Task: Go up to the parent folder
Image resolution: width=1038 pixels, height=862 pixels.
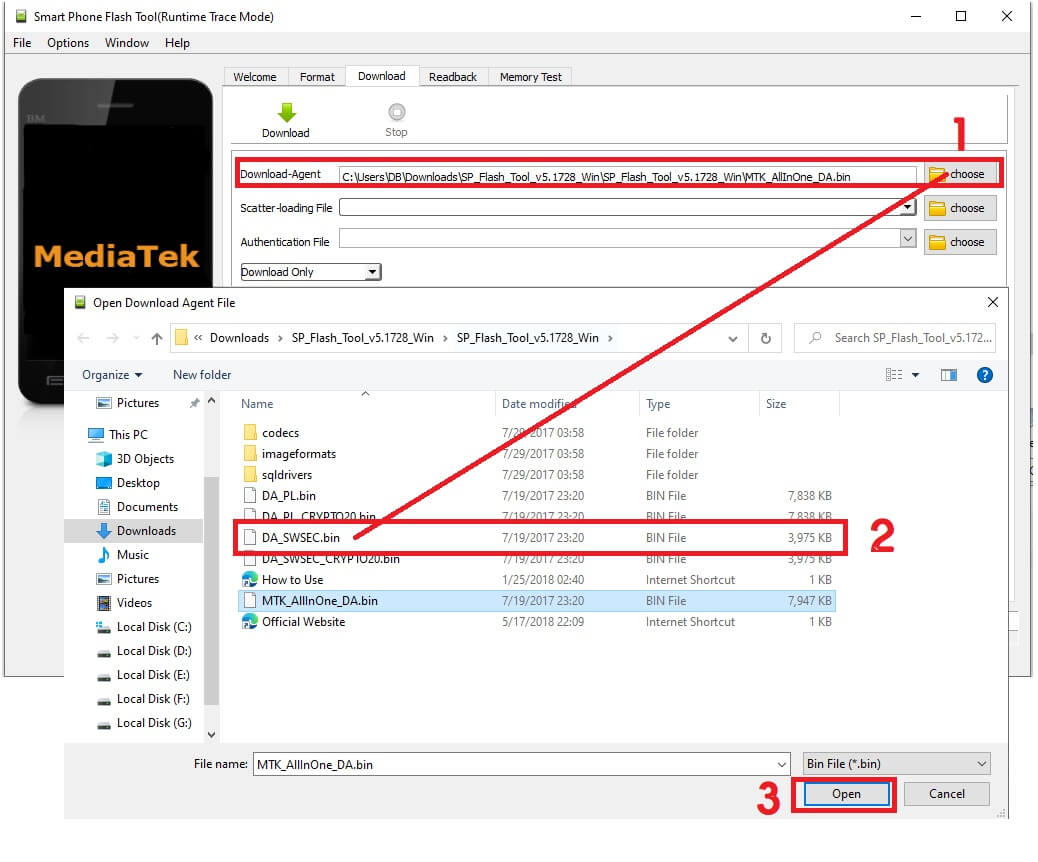Action: (x=156, y=338)
